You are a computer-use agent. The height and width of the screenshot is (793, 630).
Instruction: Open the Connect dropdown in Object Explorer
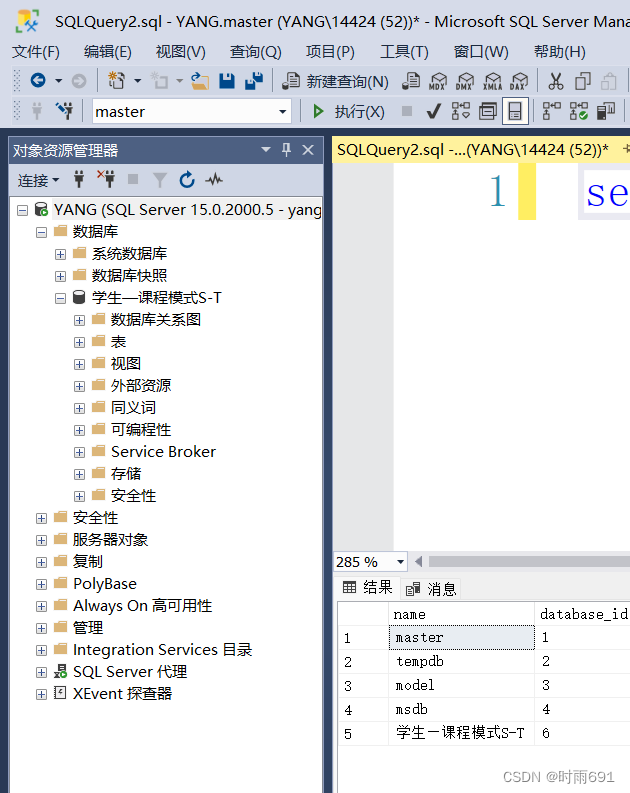click(38, 180)
